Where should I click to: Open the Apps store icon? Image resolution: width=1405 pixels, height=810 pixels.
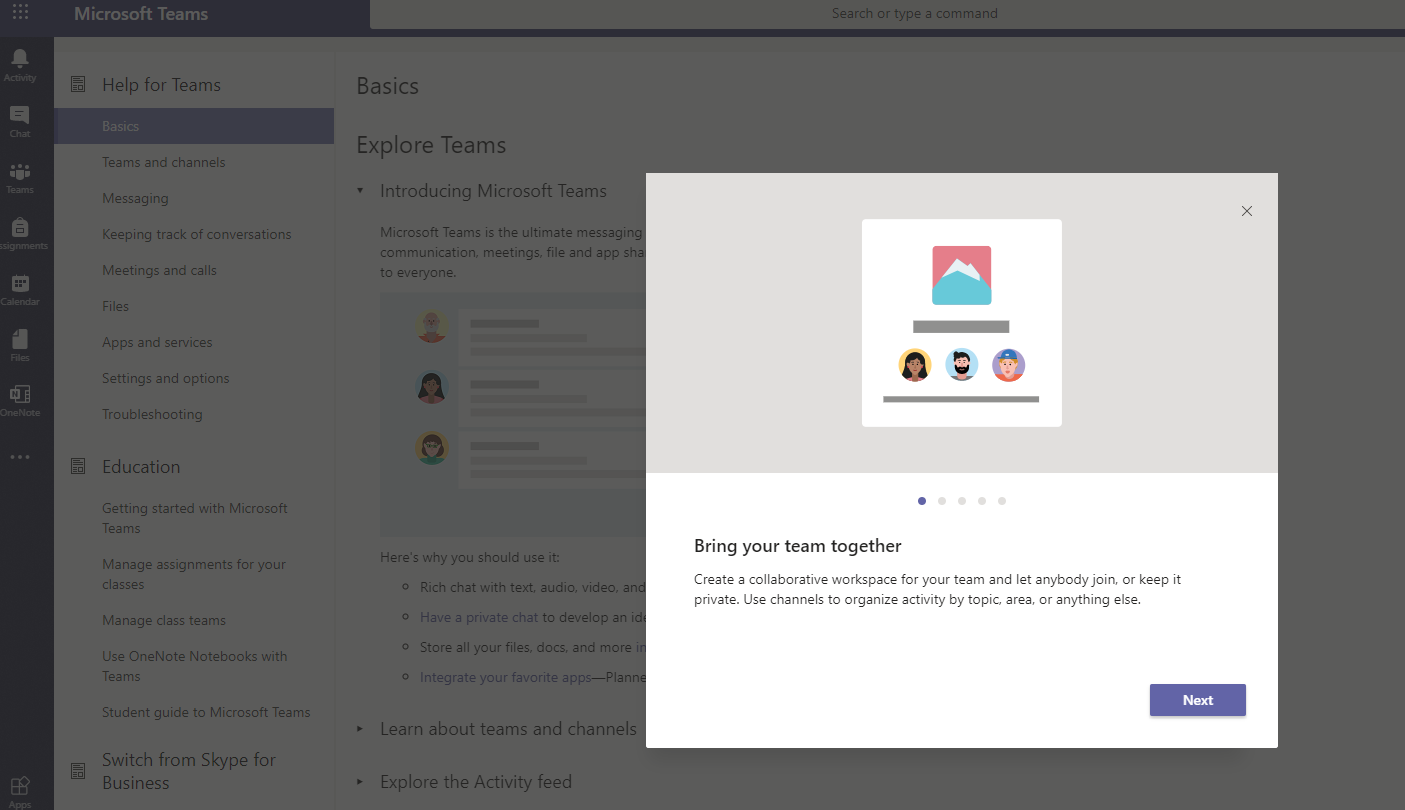coord(20,786)
